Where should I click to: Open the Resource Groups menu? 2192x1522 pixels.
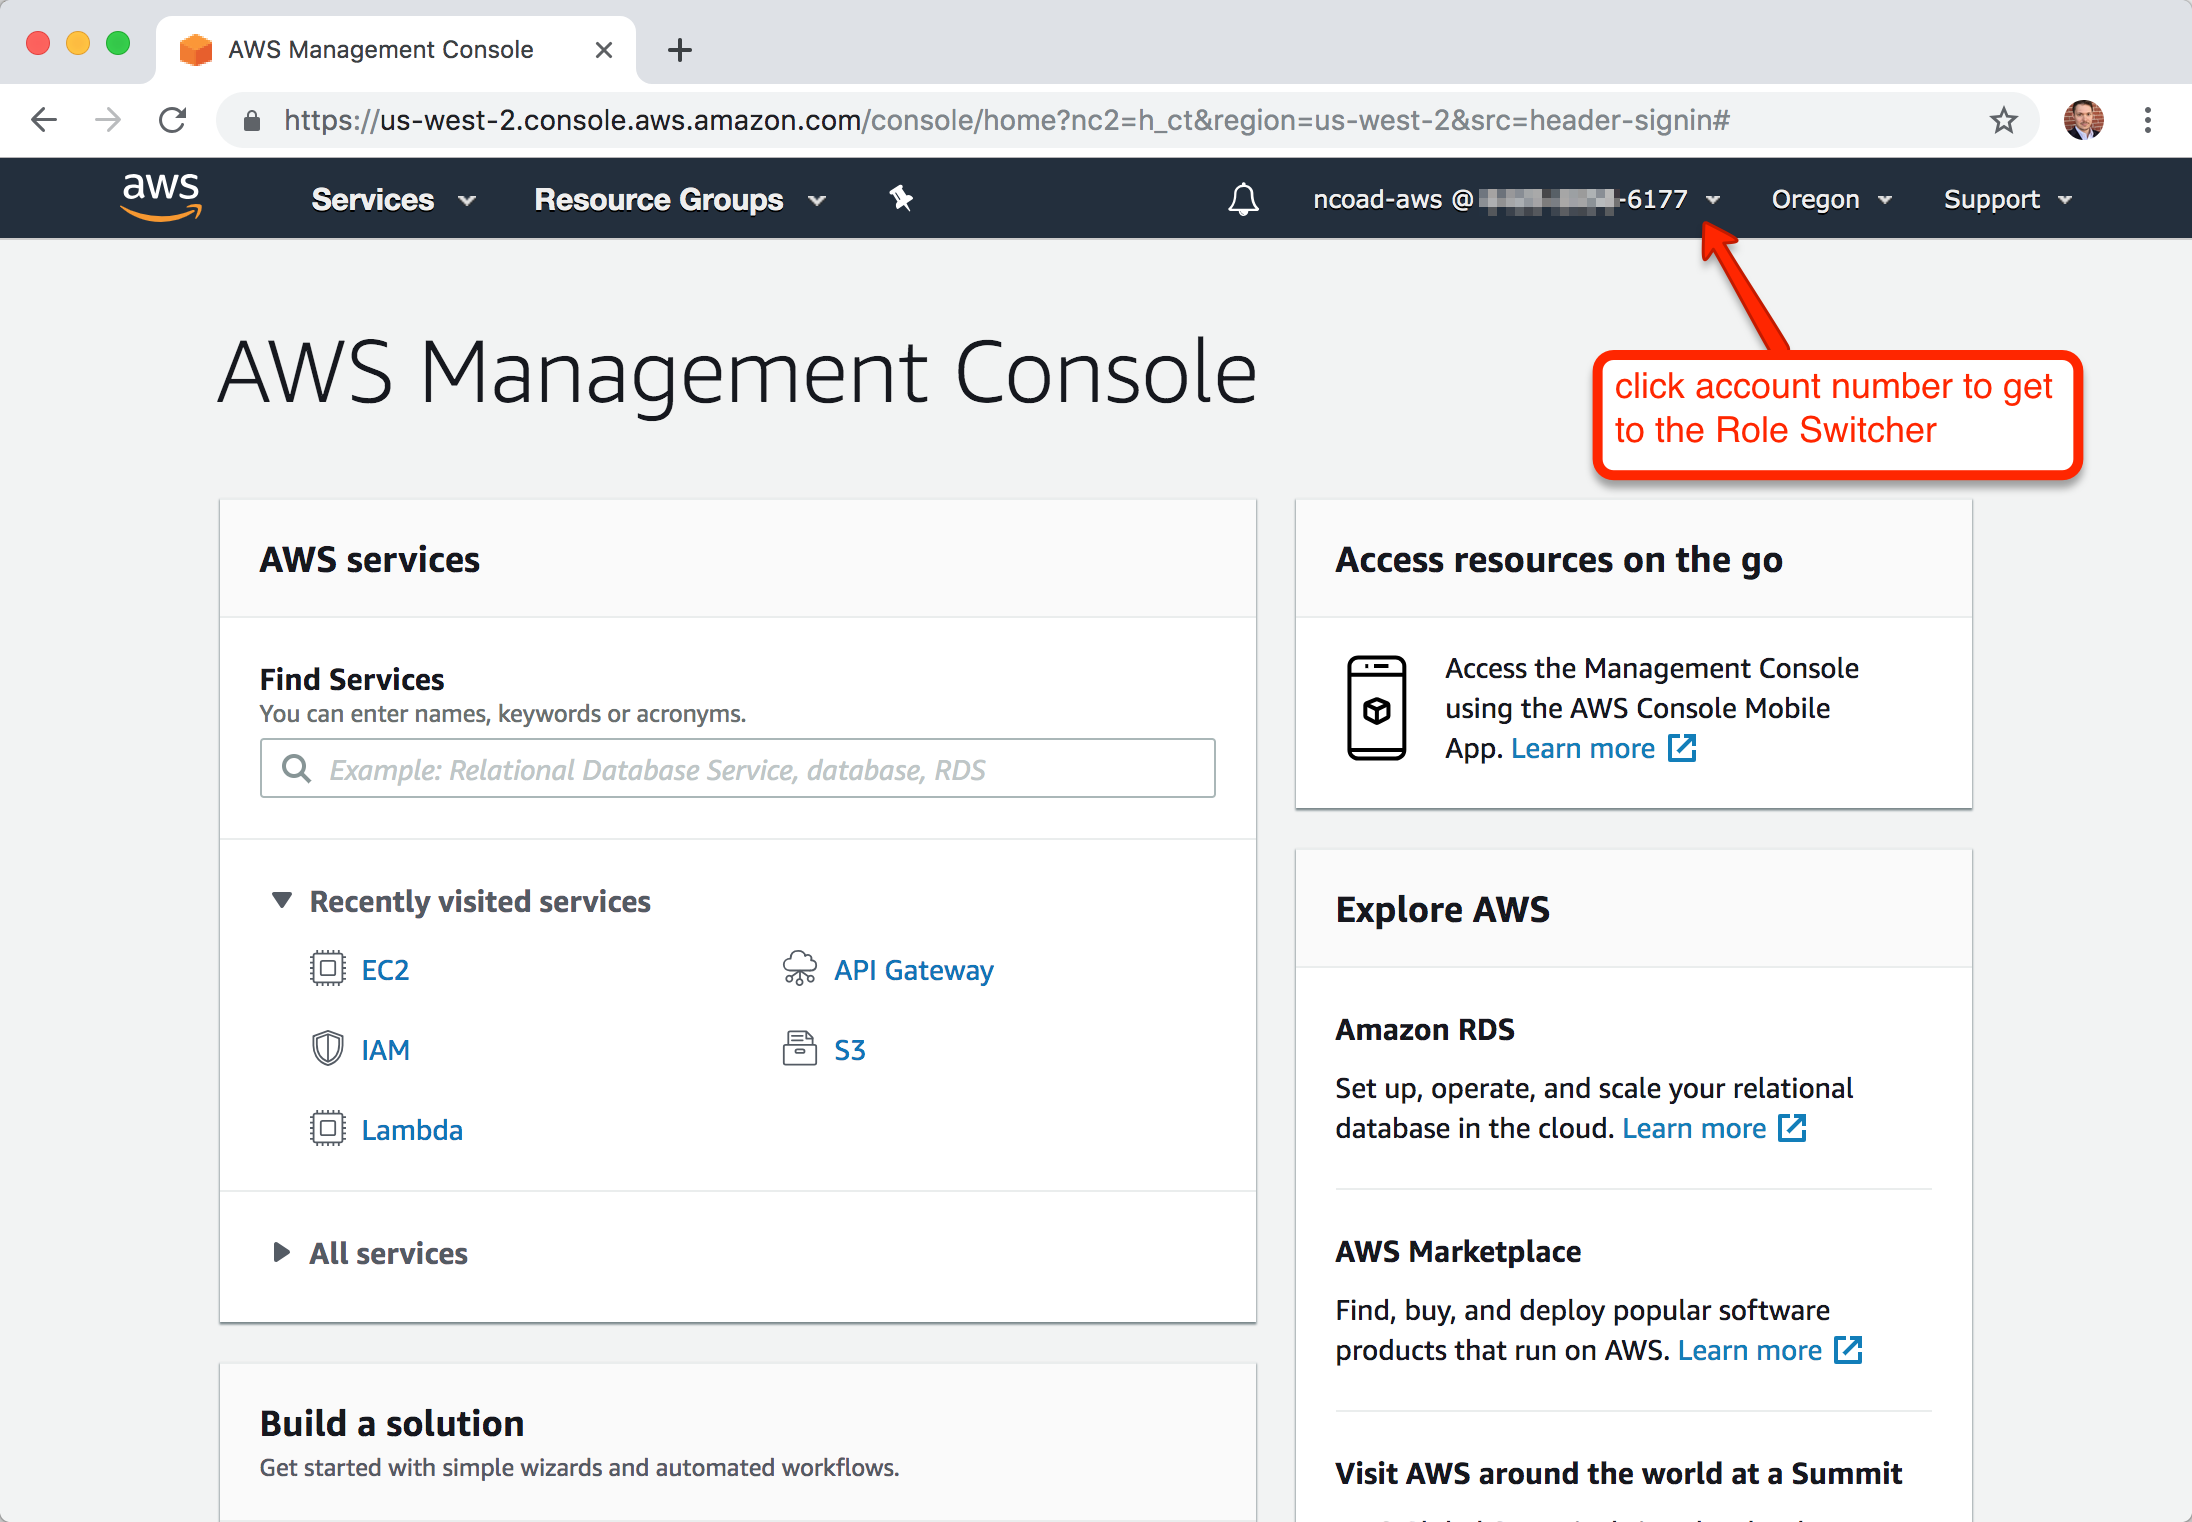click(x=680, y=200)
